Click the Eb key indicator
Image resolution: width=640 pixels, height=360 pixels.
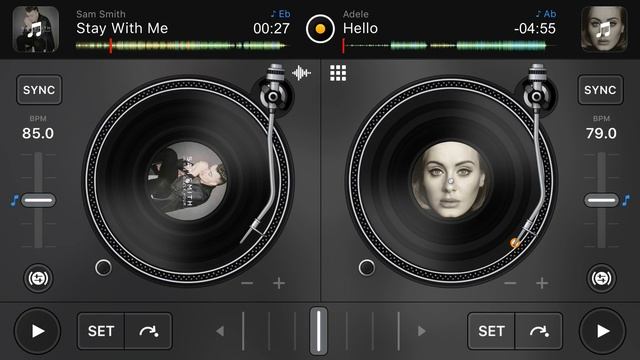coord(280,14)
